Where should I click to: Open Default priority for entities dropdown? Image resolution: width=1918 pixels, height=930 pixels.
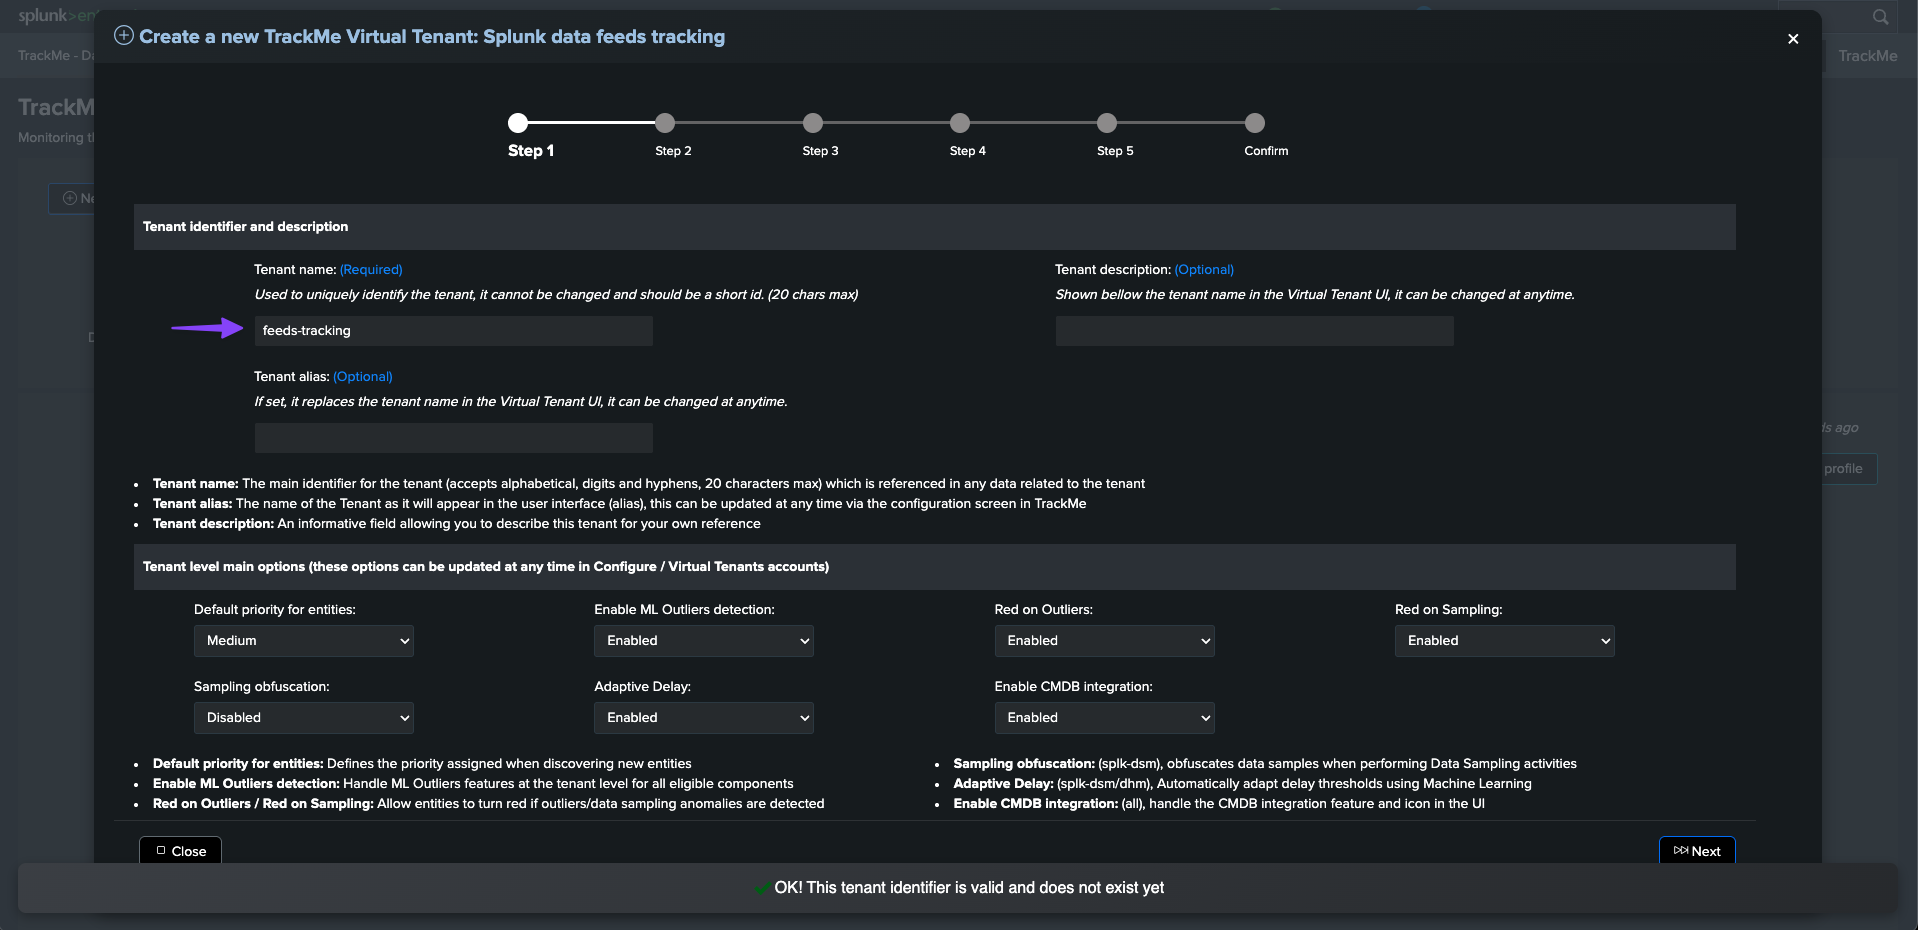304,641
